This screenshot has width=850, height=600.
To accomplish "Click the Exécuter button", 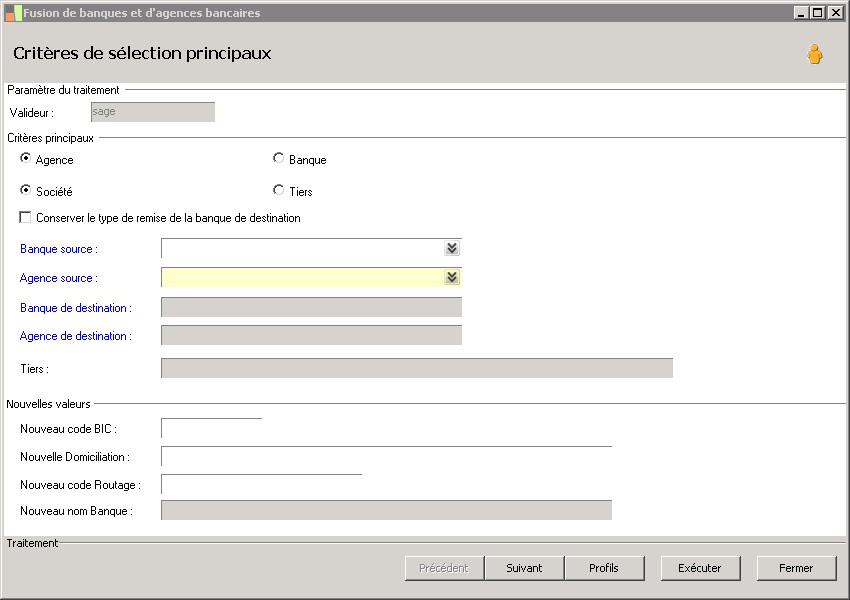I will click(x=700, y=568).
